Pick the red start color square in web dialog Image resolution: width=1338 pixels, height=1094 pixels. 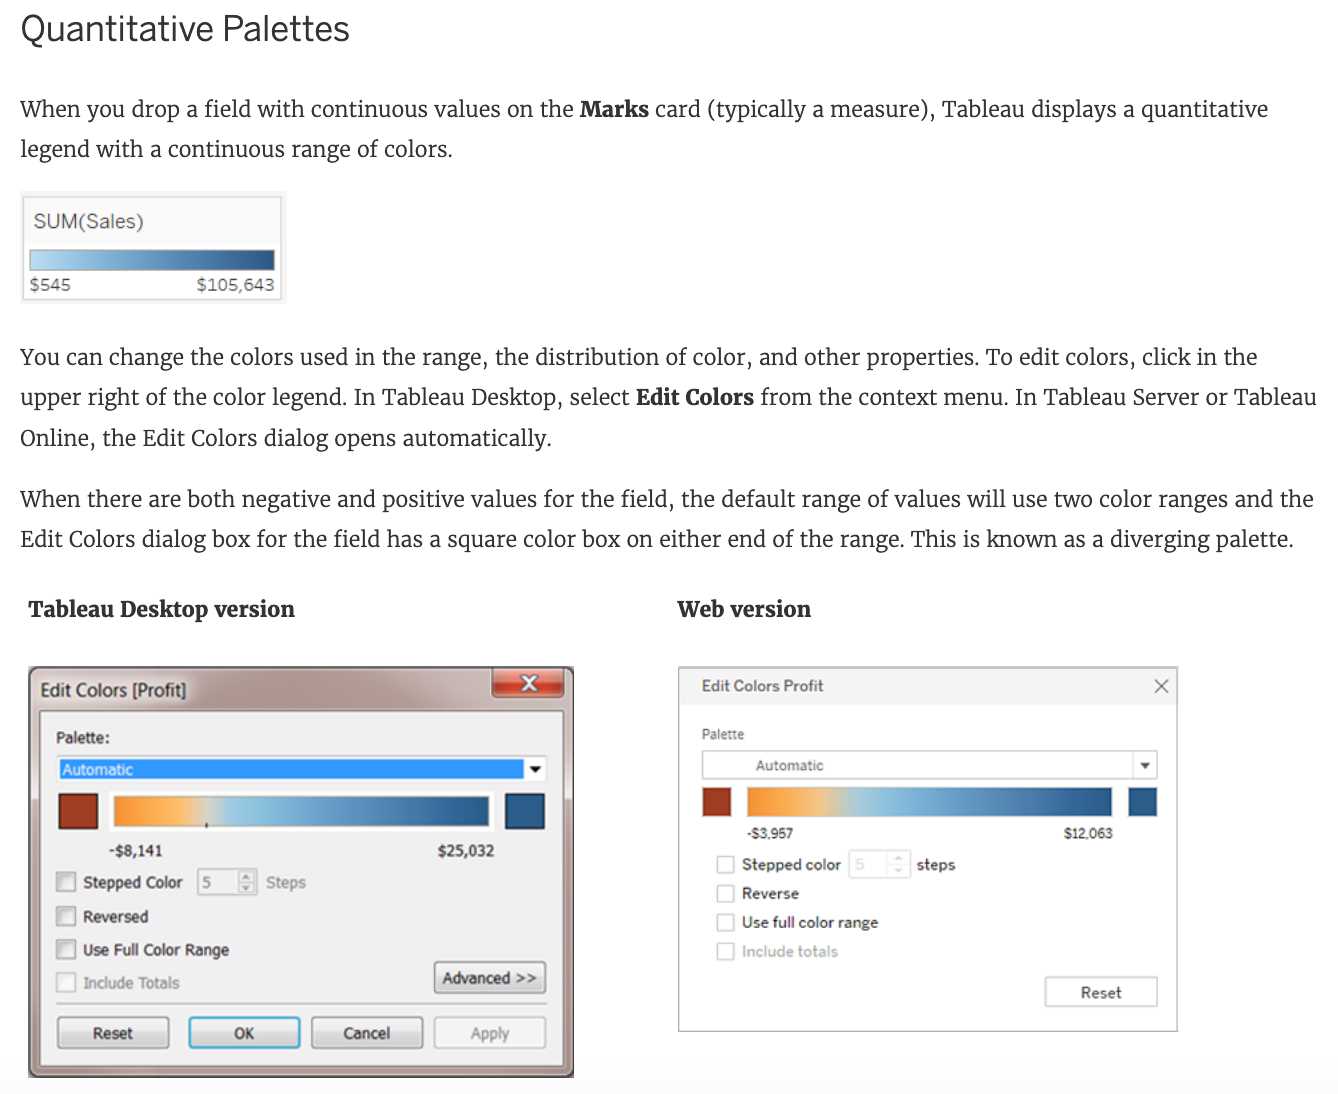click(717, 802)
